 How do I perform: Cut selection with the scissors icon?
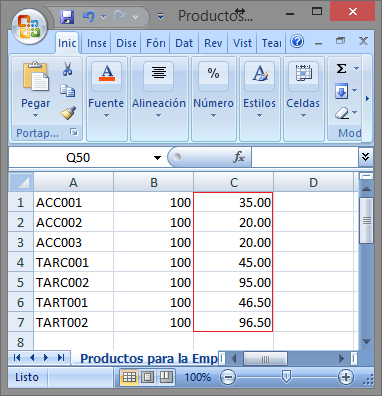click(x=67, y=69)
